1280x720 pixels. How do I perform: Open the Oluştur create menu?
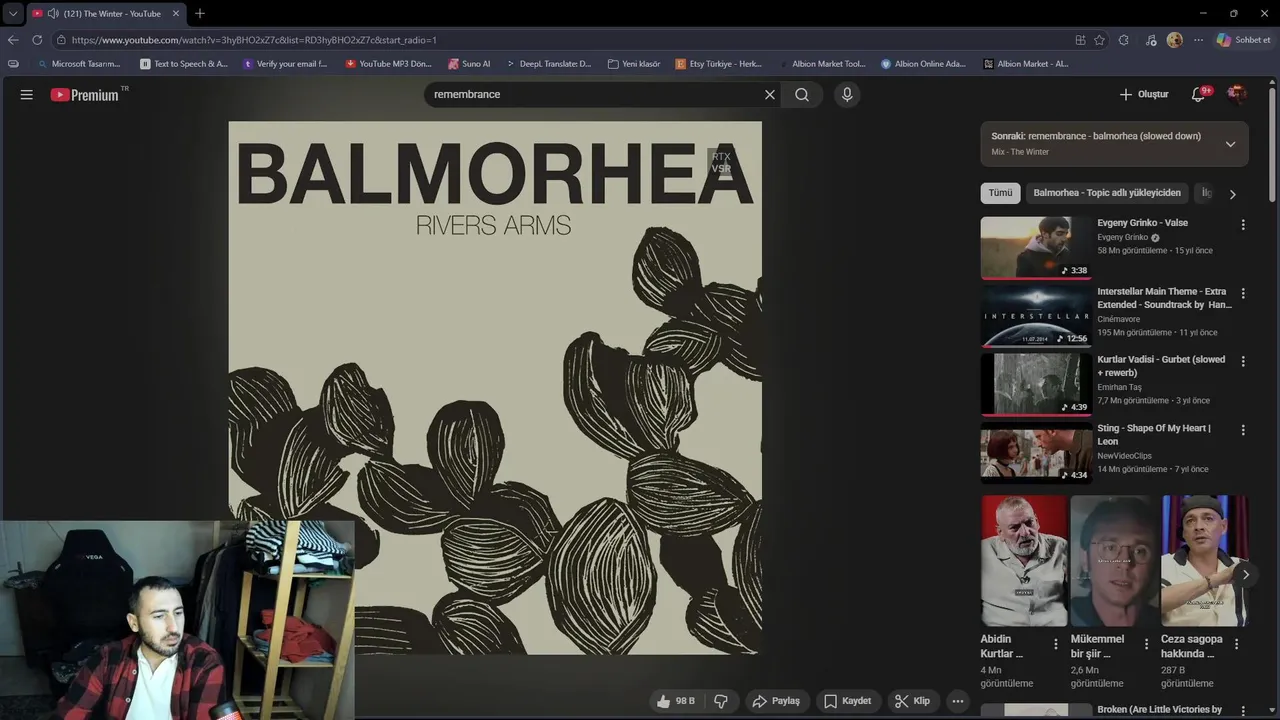pyautogui.click(x=1143, y=94)
